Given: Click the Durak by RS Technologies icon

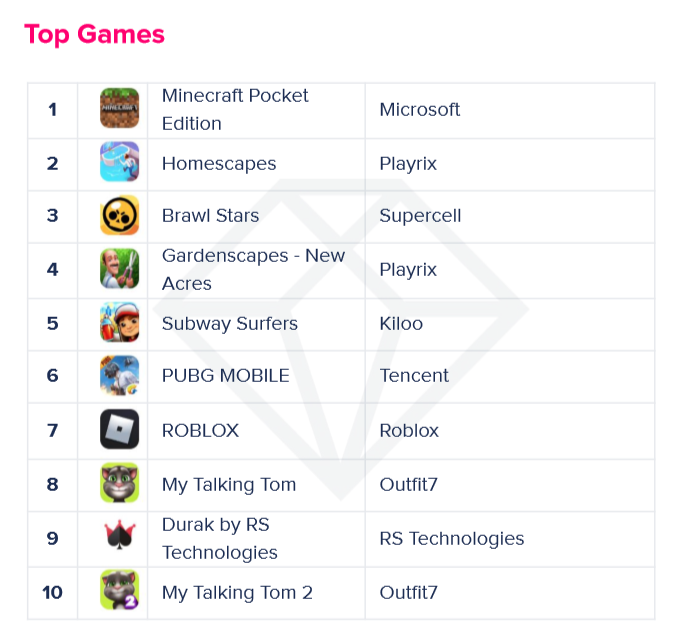Looking at the screenshot, I should 120,538.
